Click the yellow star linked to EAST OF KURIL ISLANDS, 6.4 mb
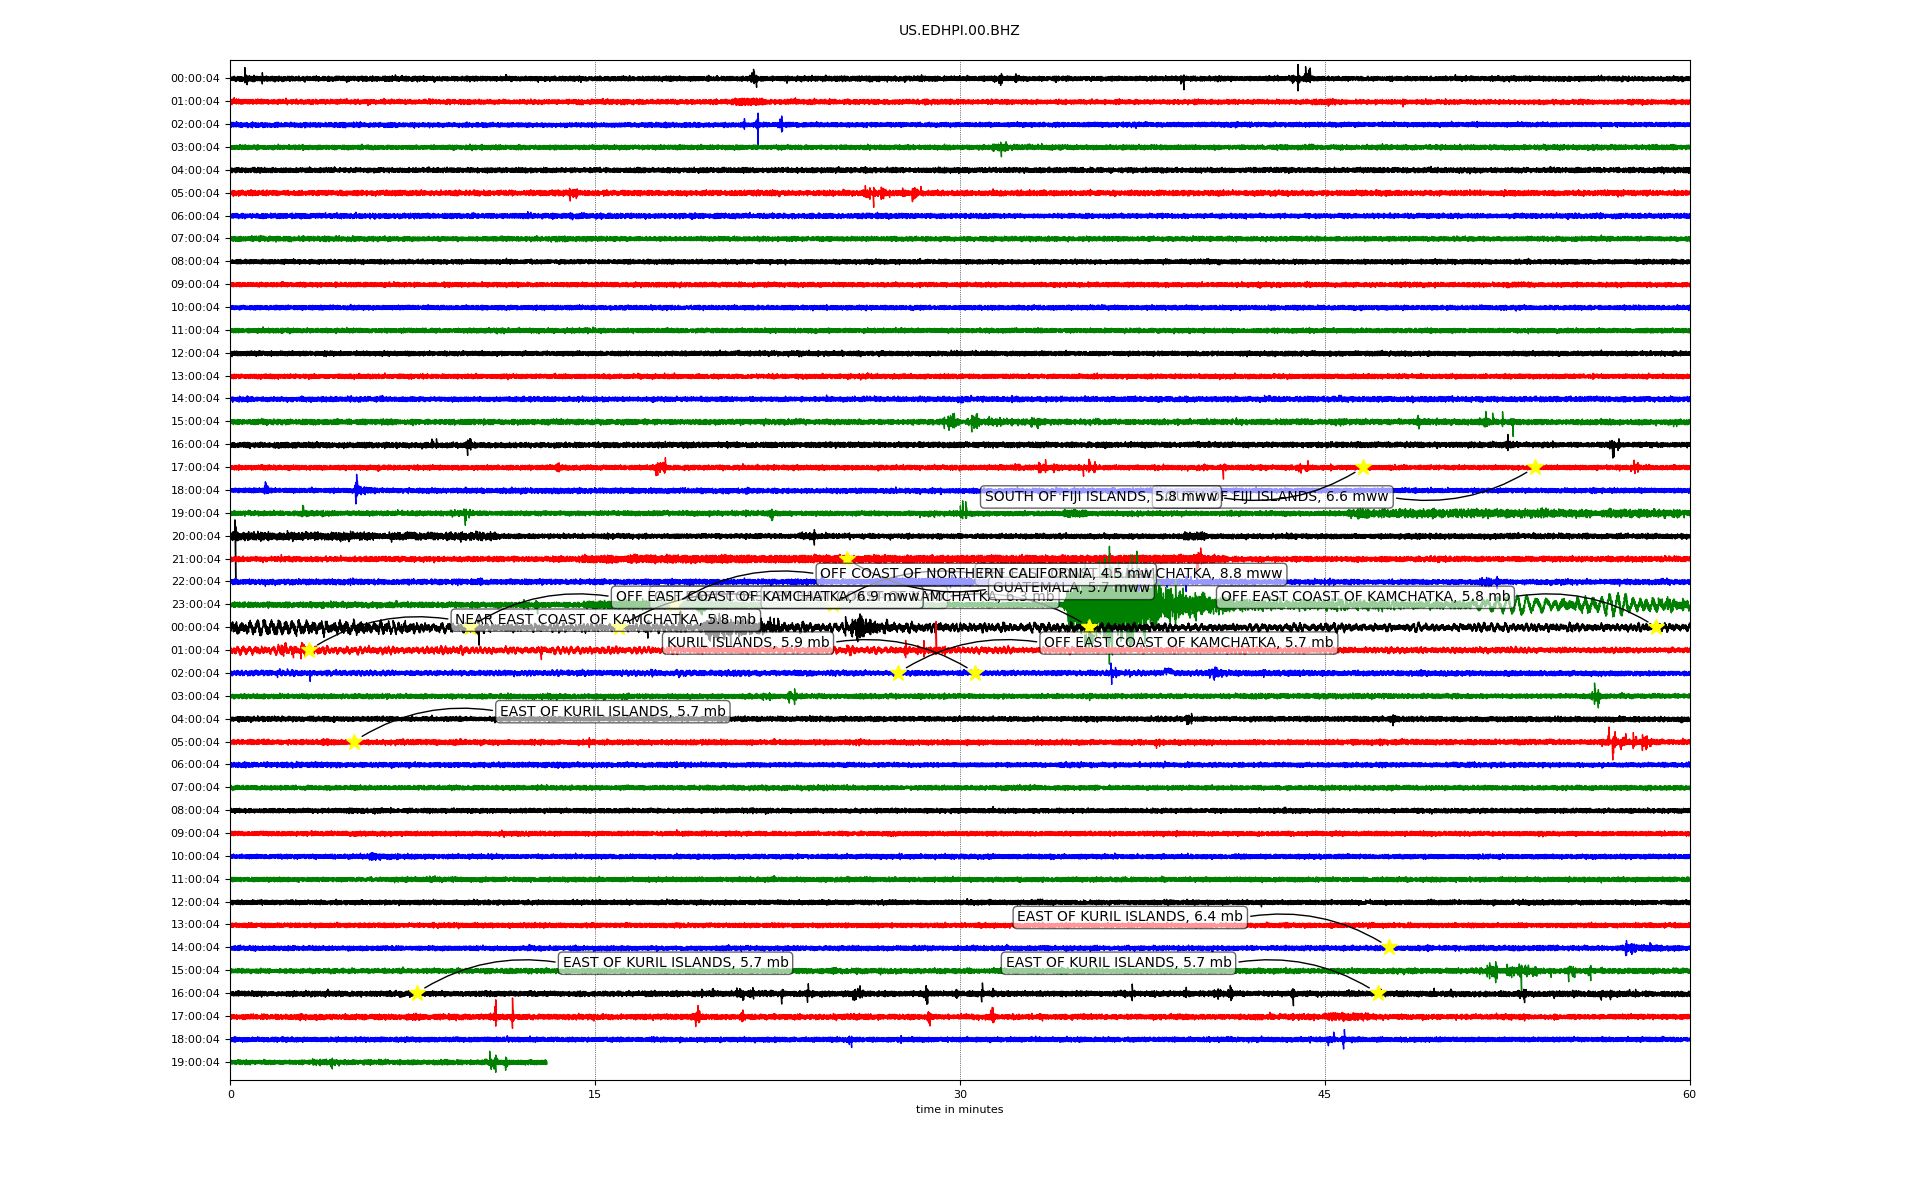 click(x=1389, y=947)
